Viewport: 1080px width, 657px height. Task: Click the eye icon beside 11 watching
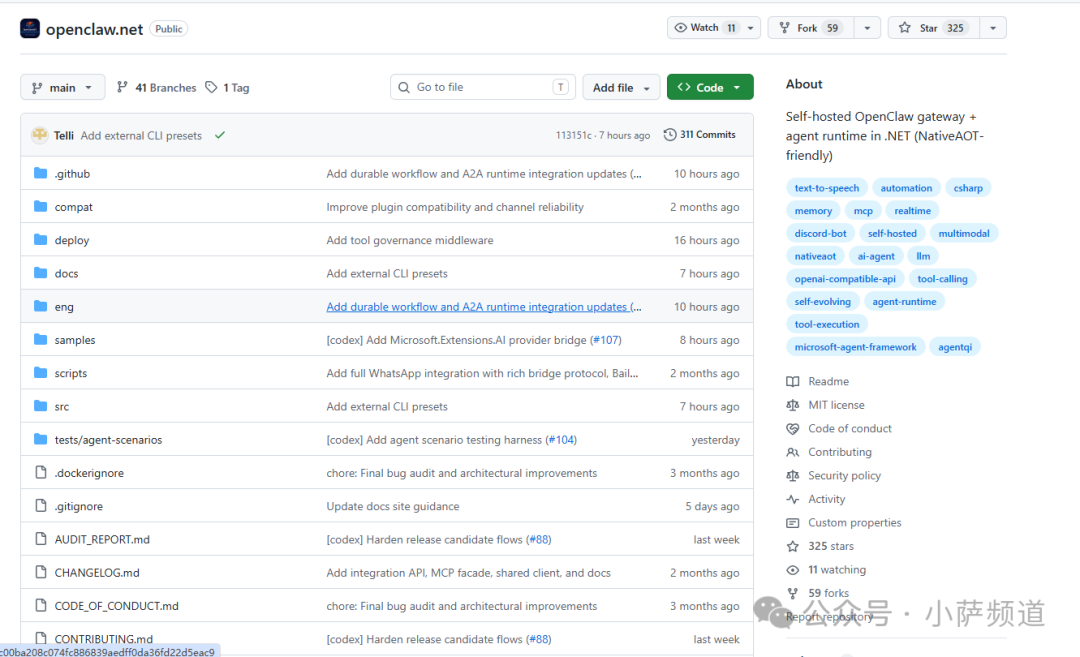coord(793,570)
